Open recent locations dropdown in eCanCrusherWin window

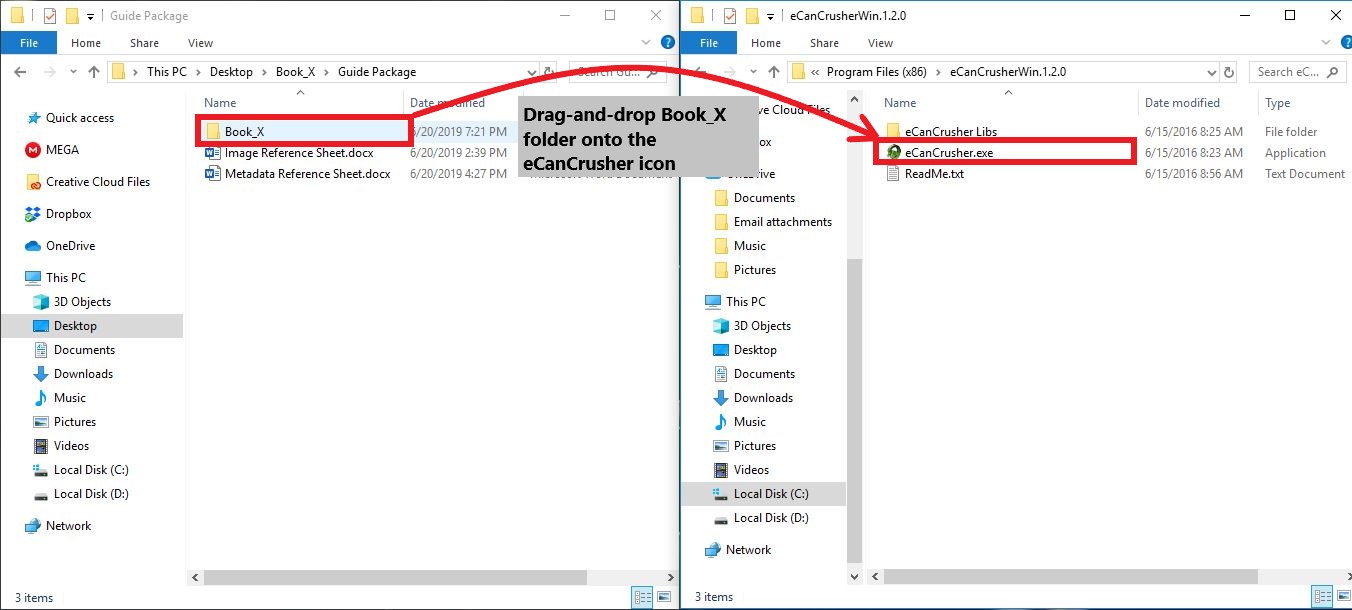(x=751, y=72)
